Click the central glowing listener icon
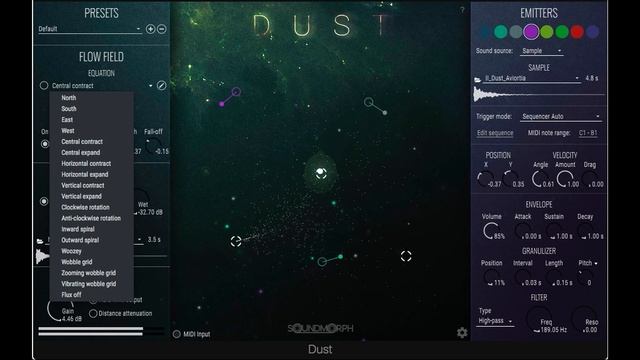The height and width of the screenshot is (360, 640). (x=321, y=173)
